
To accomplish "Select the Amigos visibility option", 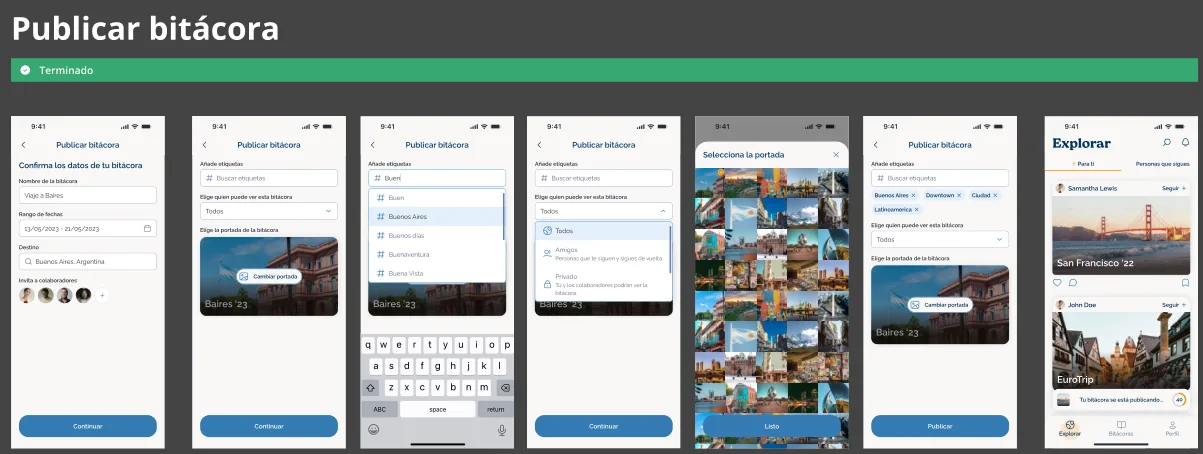I will (601, 254).
